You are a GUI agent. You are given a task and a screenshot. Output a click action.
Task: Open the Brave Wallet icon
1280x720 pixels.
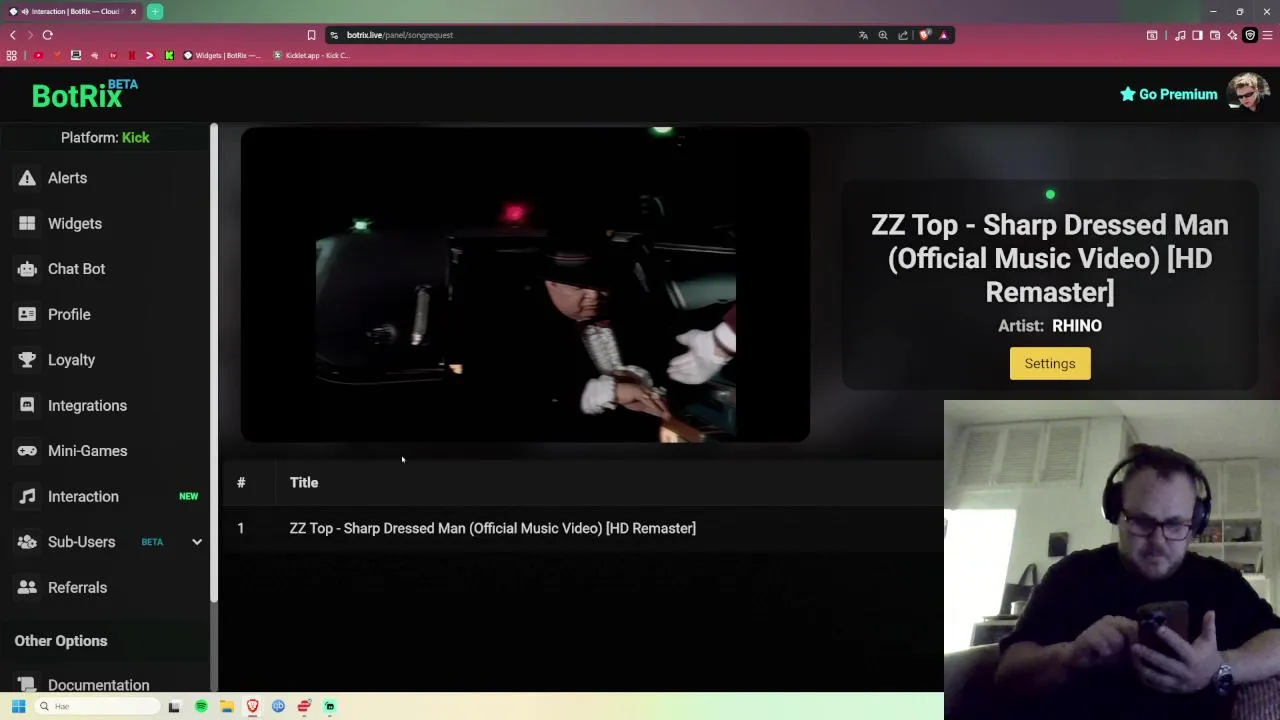[x=1215, y=35]
